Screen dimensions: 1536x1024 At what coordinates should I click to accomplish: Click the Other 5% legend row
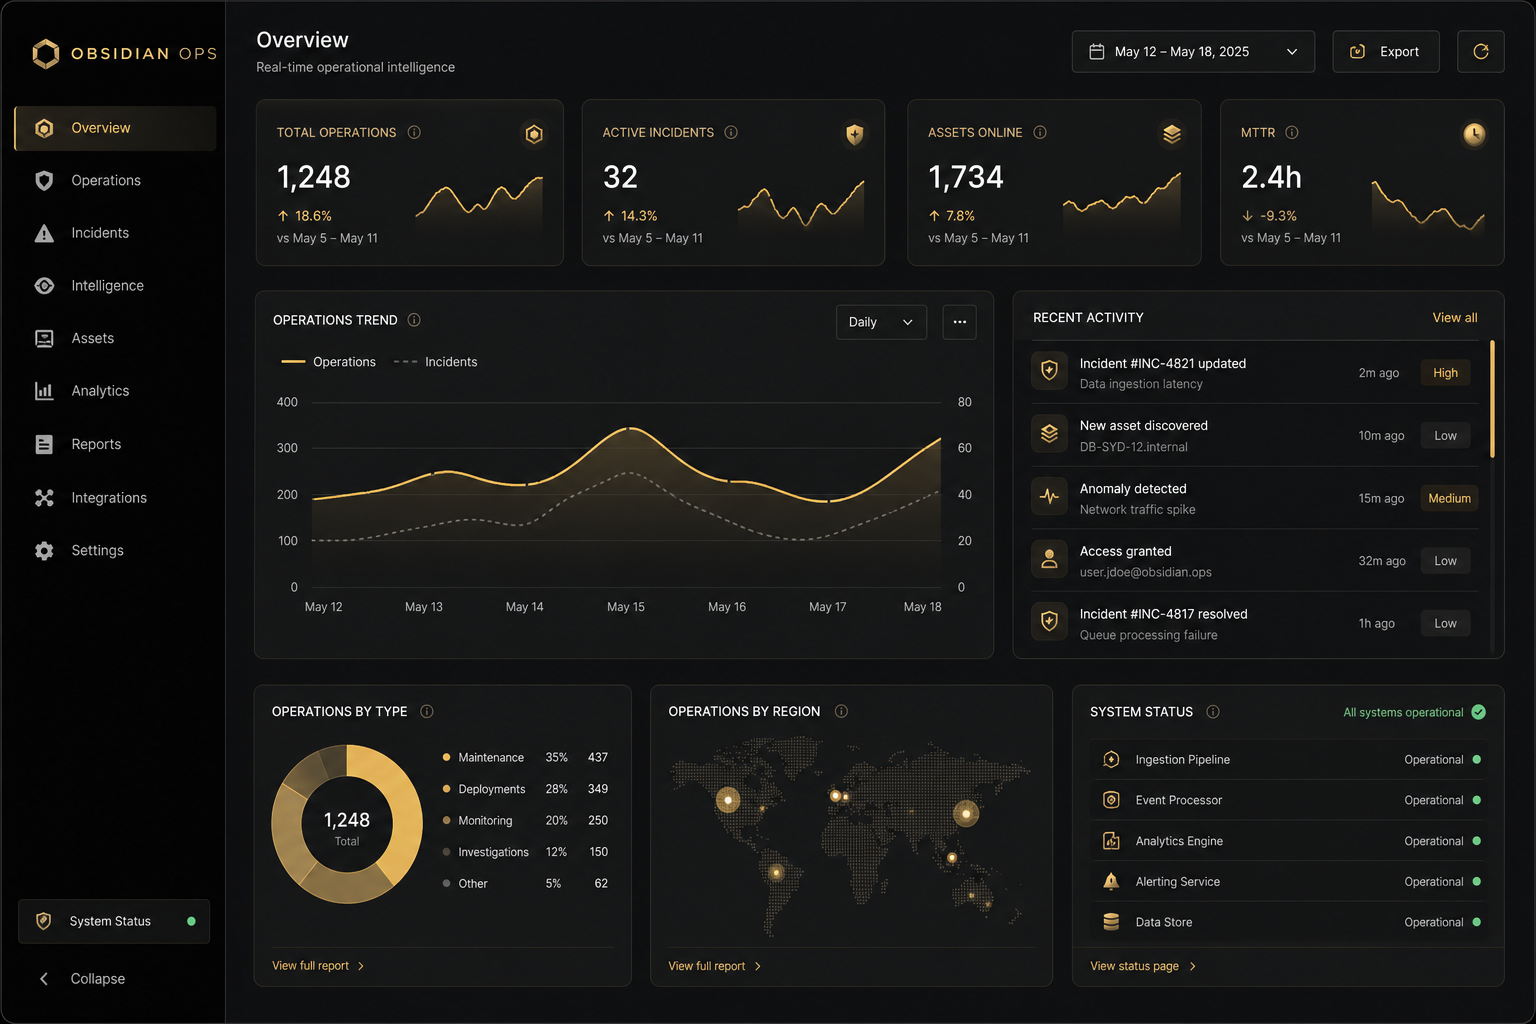click(526, 884)
